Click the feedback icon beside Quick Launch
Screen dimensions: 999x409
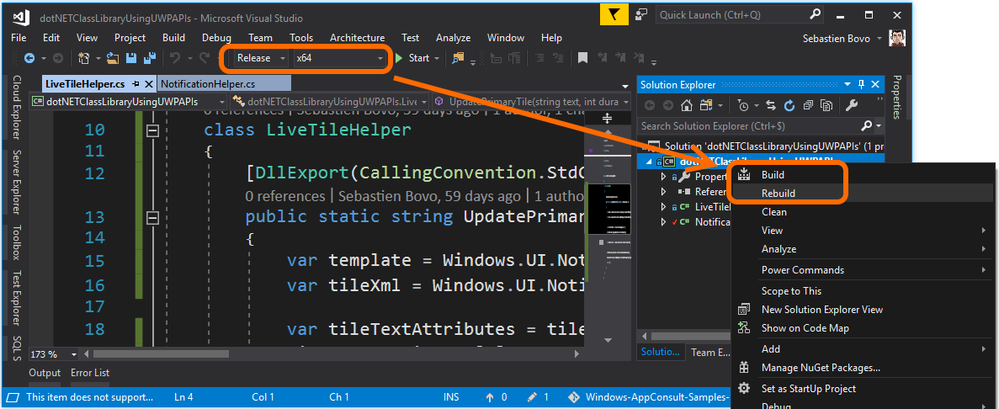point(642,14)
